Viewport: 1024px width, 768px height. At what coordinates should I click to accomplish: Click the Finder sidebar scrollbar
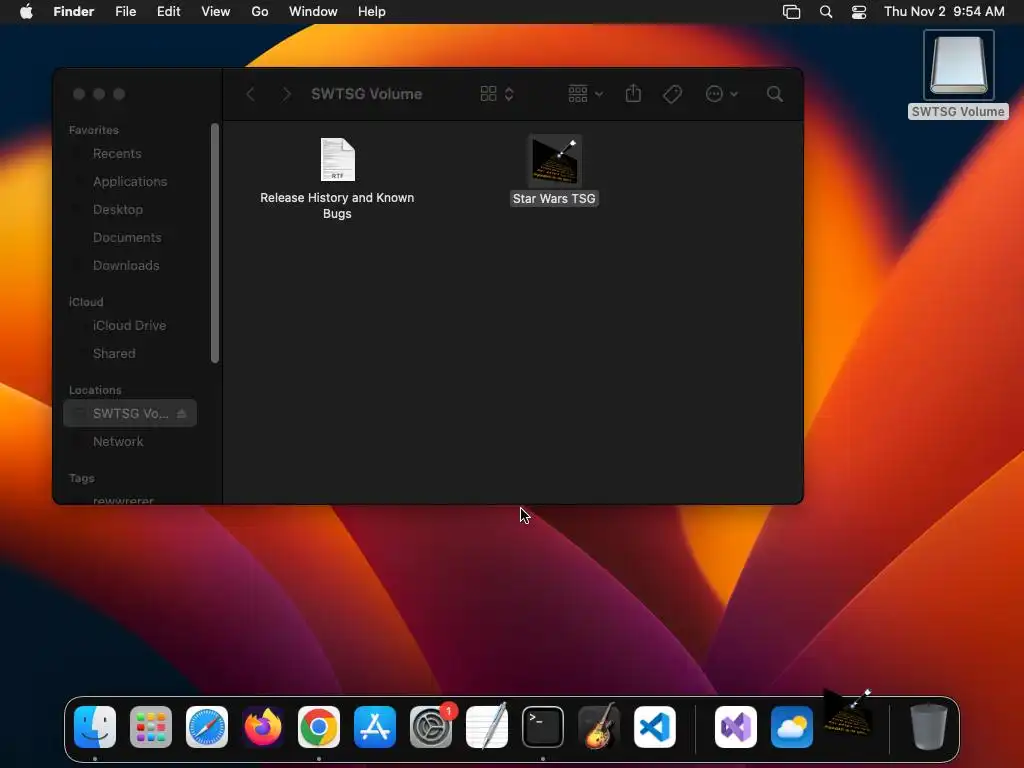[215, 243]
